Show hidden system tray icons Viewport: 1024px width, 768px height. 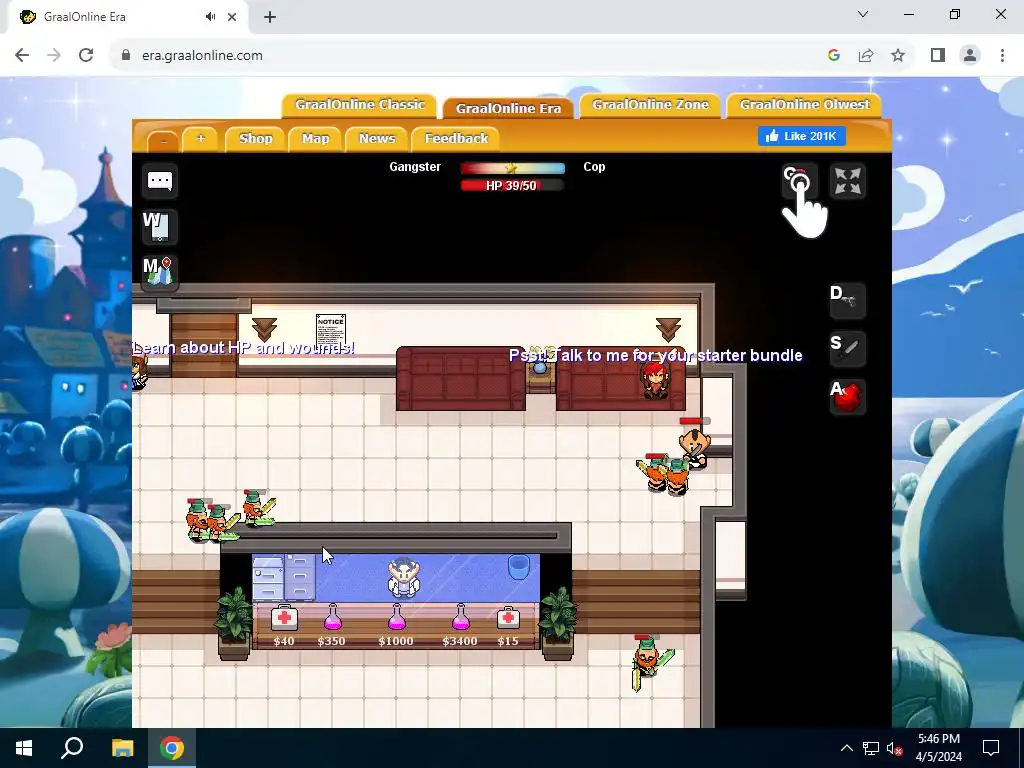(846, 748)
